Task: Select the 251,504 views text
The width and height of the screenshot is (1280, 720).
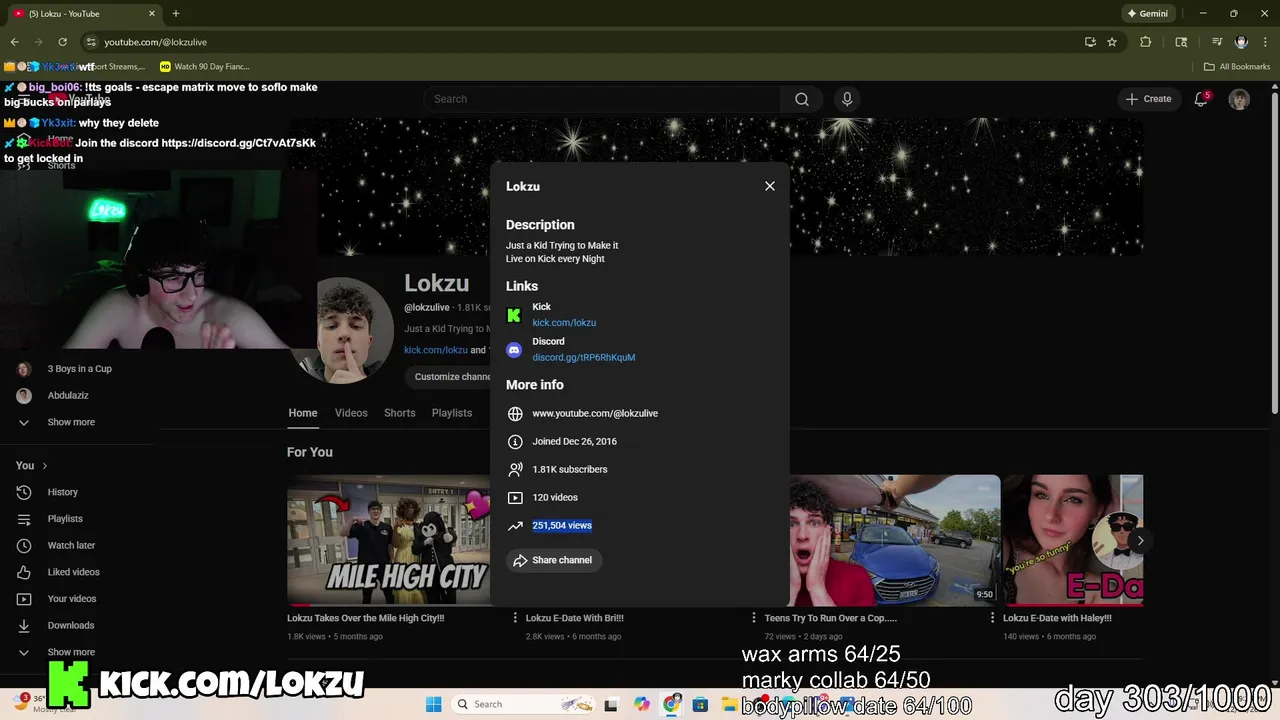Action: pyautogui.click(x=562, y=525)
